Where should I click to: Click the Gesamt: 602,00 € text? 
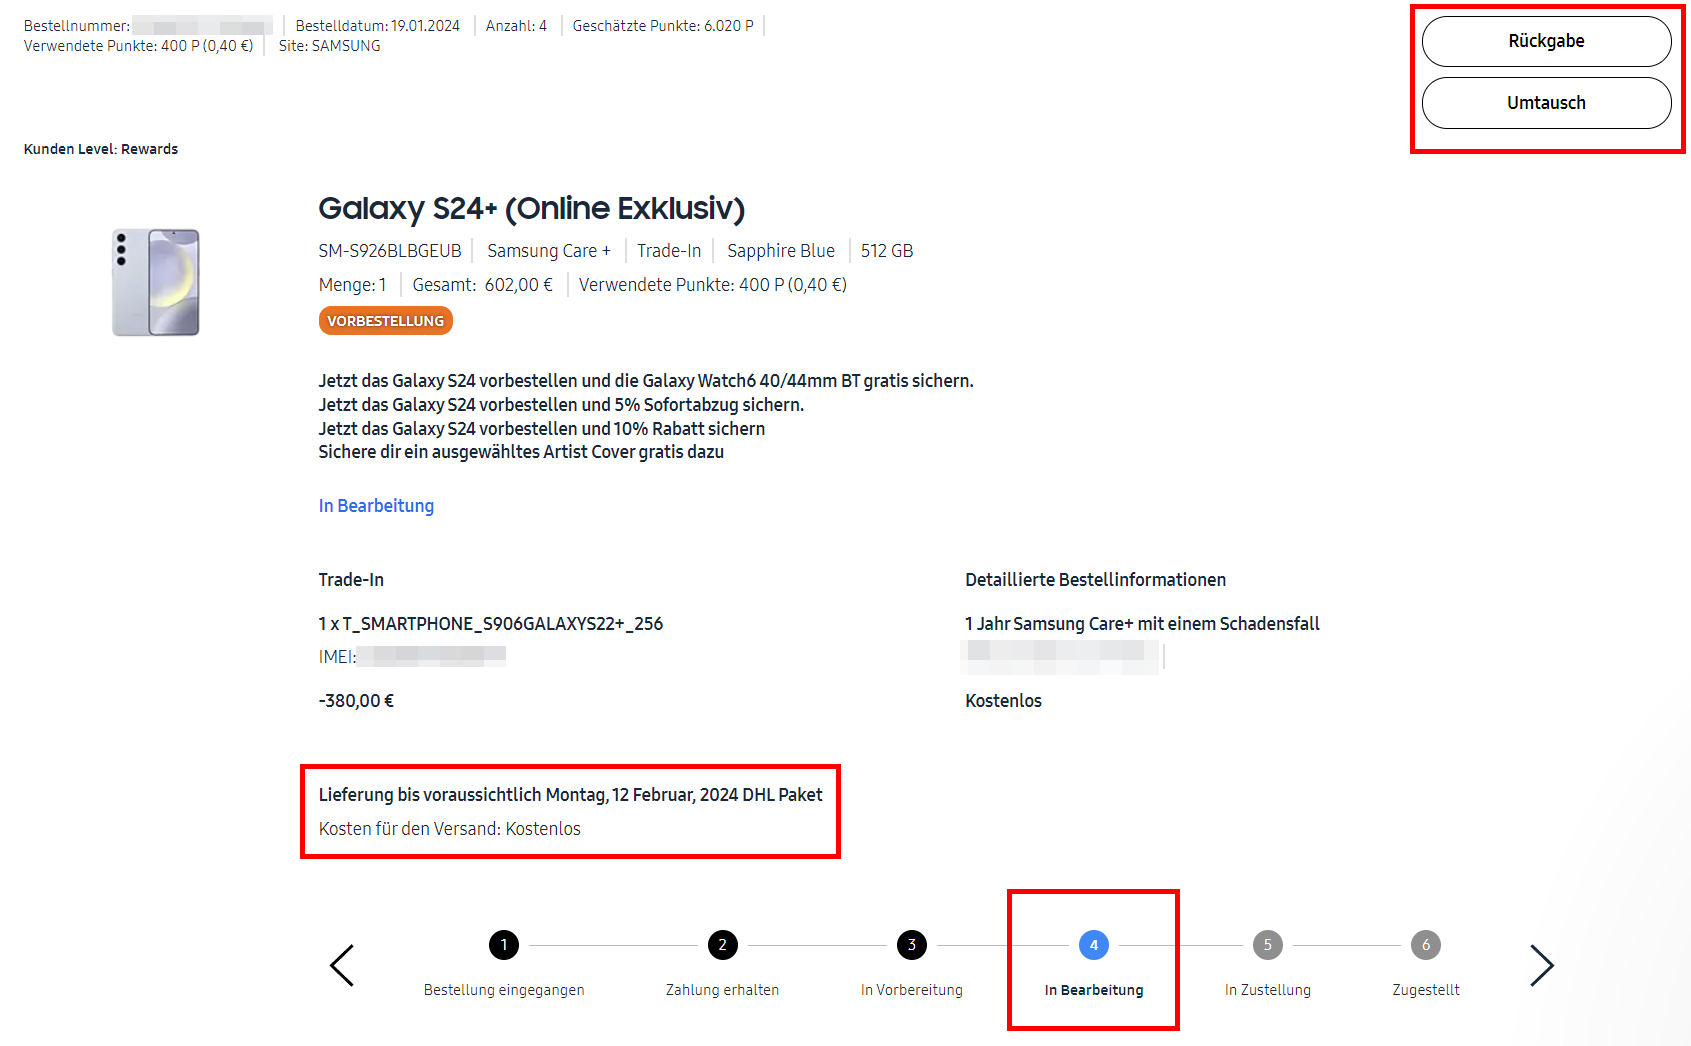tap(483, 285)
